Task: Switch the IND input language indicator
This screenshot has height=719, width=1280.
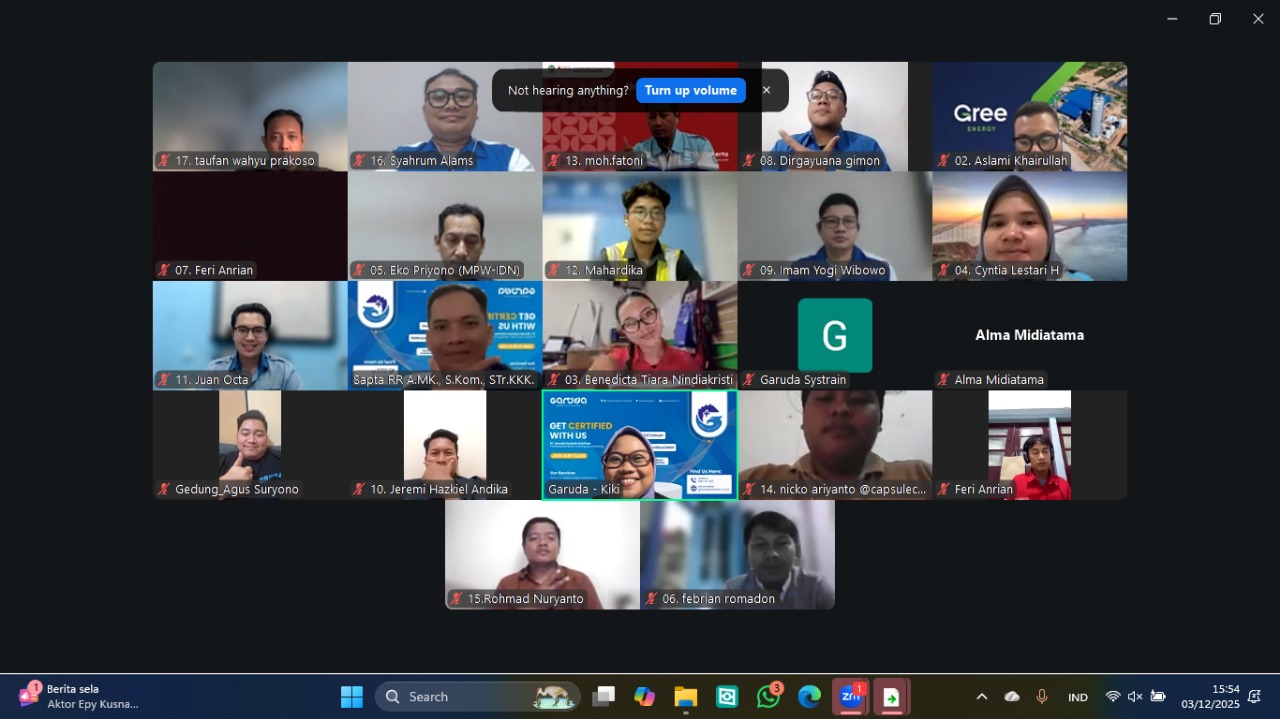Action: 1078,697
